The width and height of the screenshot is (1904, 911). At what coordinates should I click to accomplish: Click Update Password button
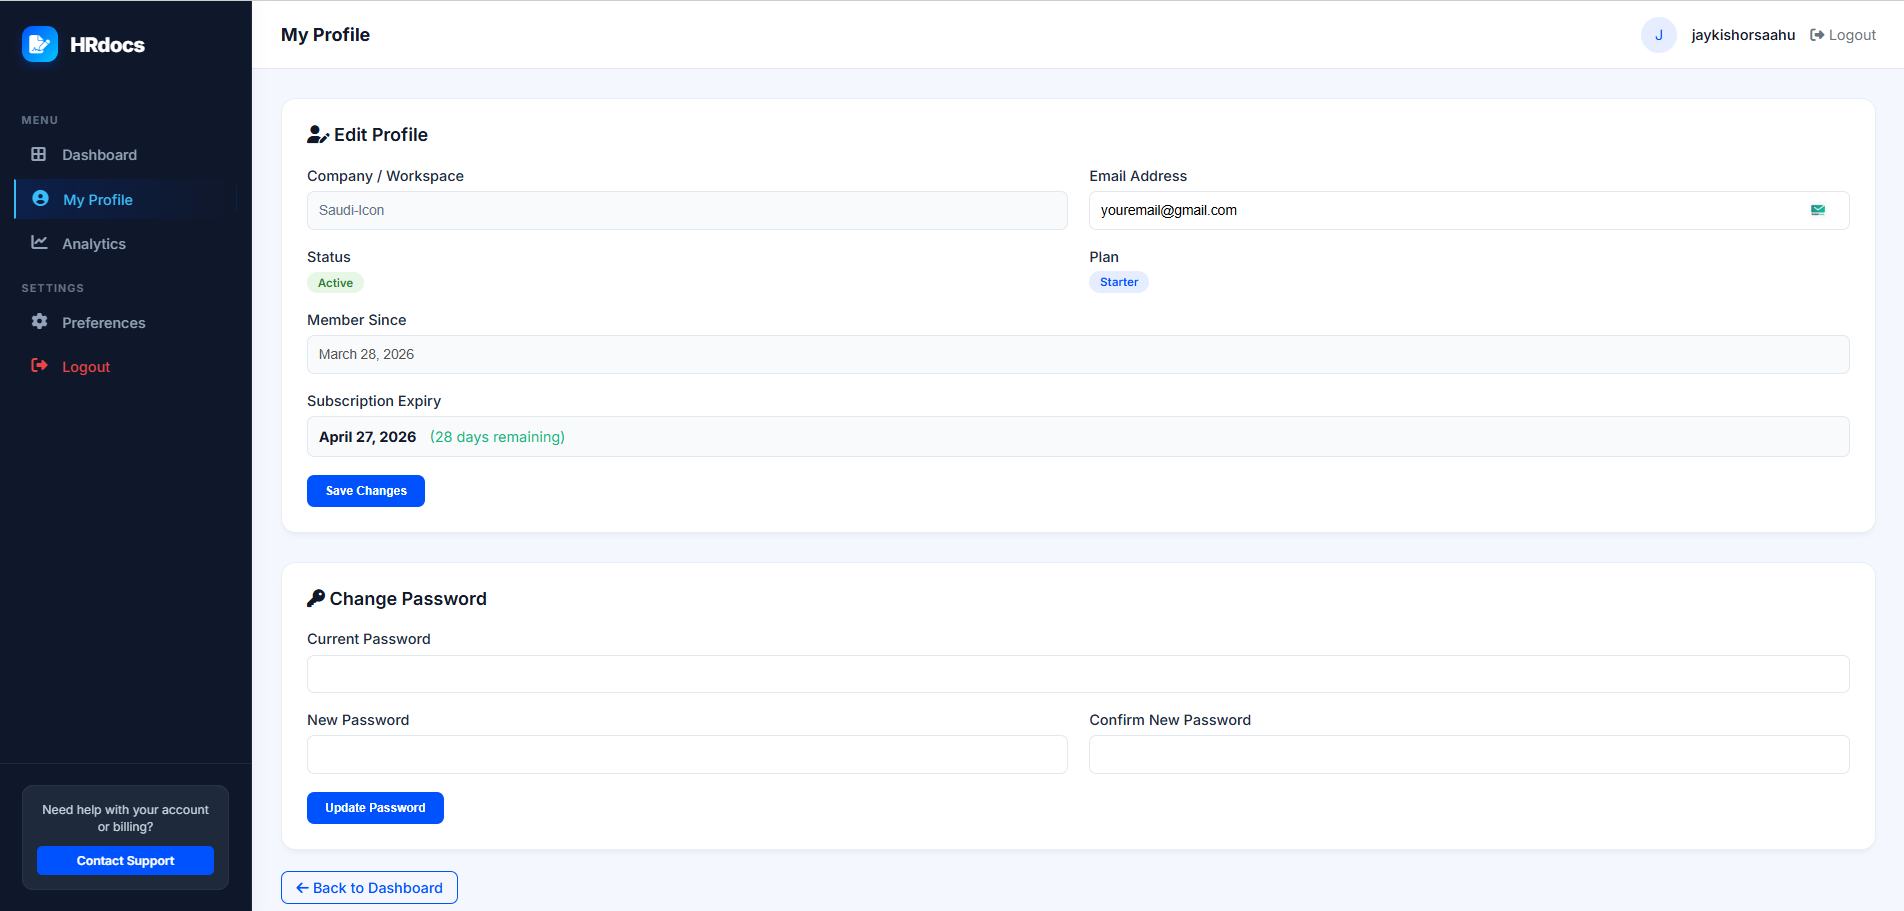(x=375, y=808)
